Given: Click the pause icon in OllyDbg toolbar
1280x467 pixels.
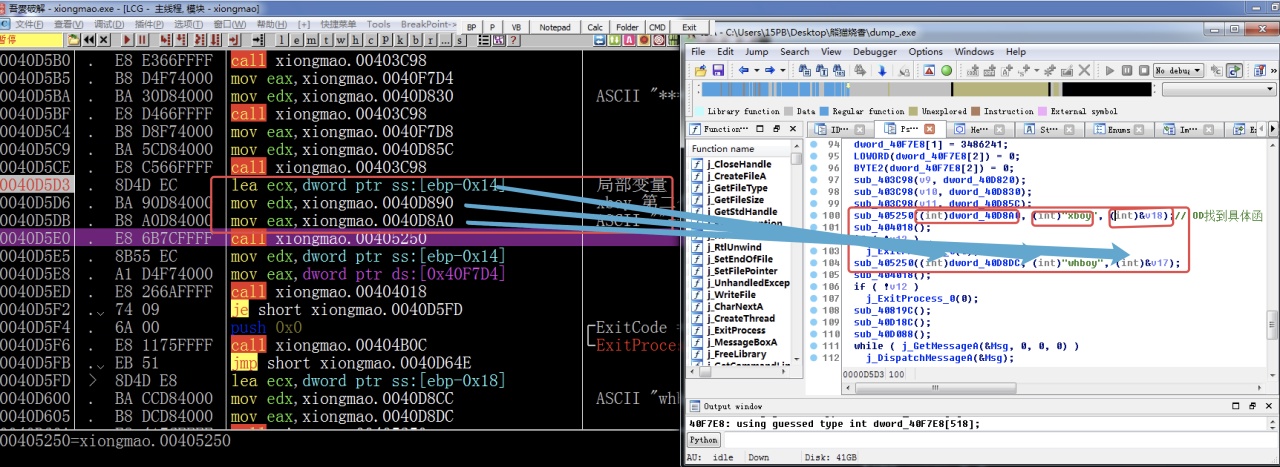Looking at the screenshot, I should click(x=142, y=40).
